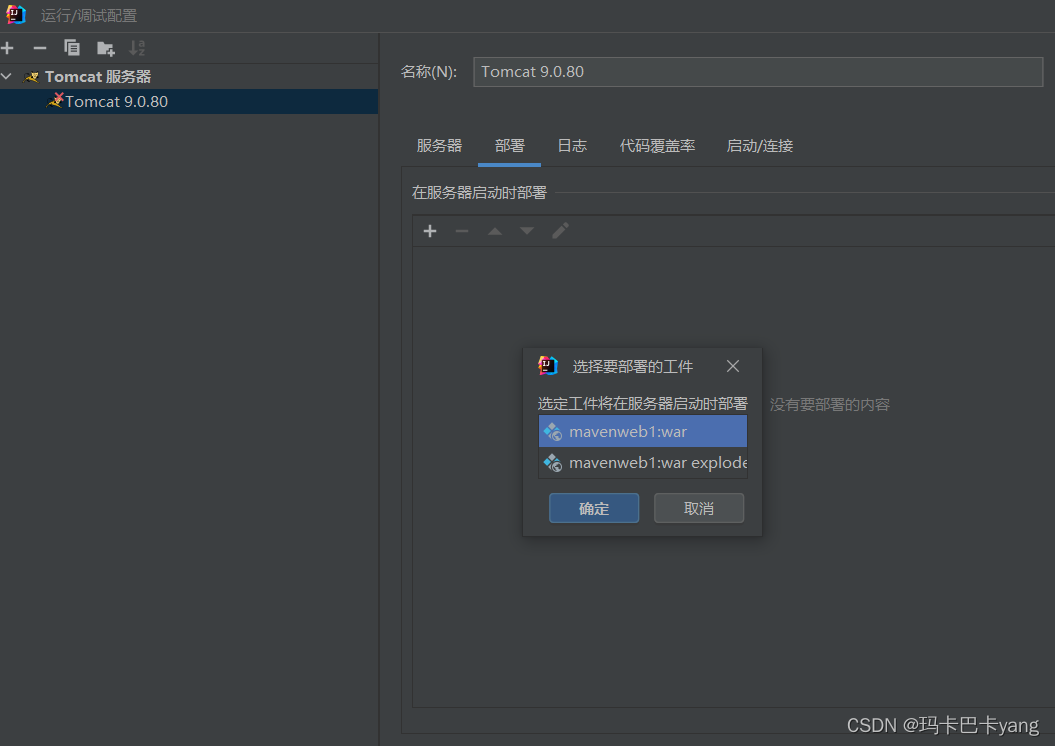Close the 选择要部署的工件 dialog
This screenshot has width=1055, height=746.
pyautogui.click(x=733, y=366)
